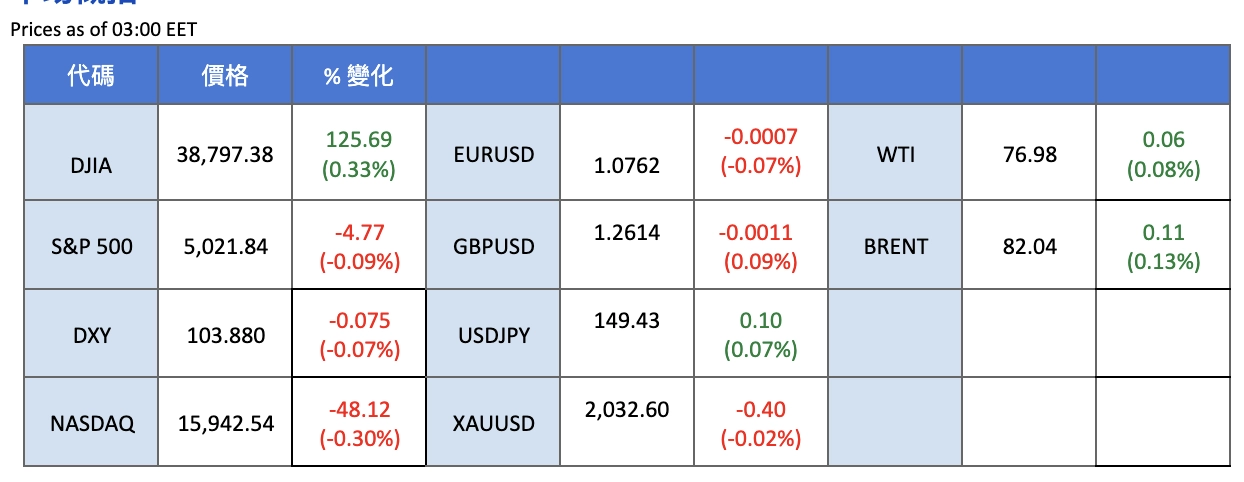Image resolution: width=1244 pixels, height=482 pixels.
Task: Select the EURUSD ticker cell
Action: point(494,155)
